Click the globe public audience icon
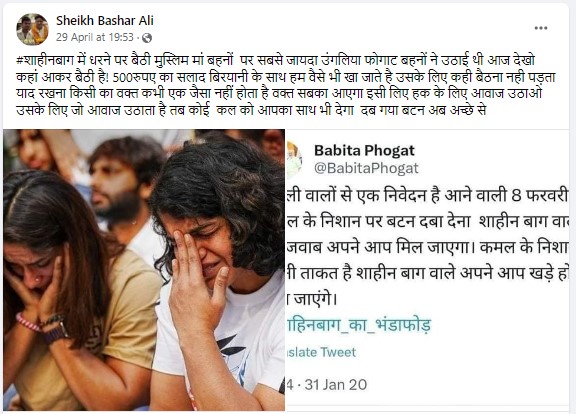The height and width of the screenshot is (414, 576). coord(147,37)
